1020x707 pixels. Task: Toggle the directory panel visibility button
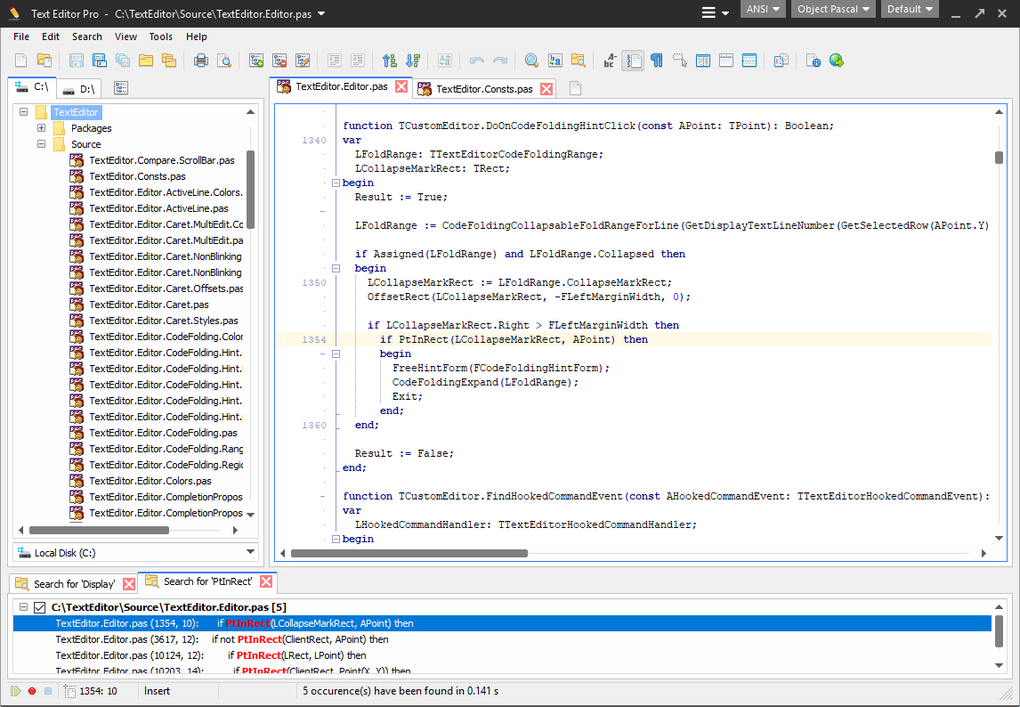[x=703, y=60]
